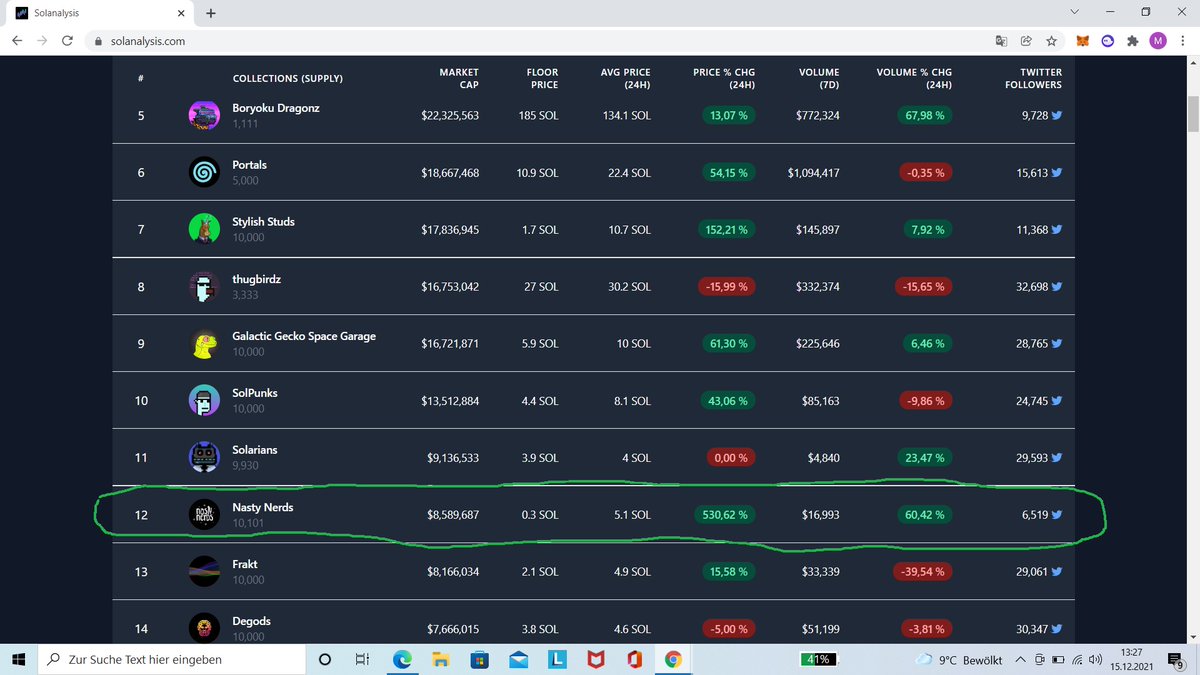Sort by the MARKET CAP column header
1200x675 pixels.
pyautogui.click(x=459, y=78)
